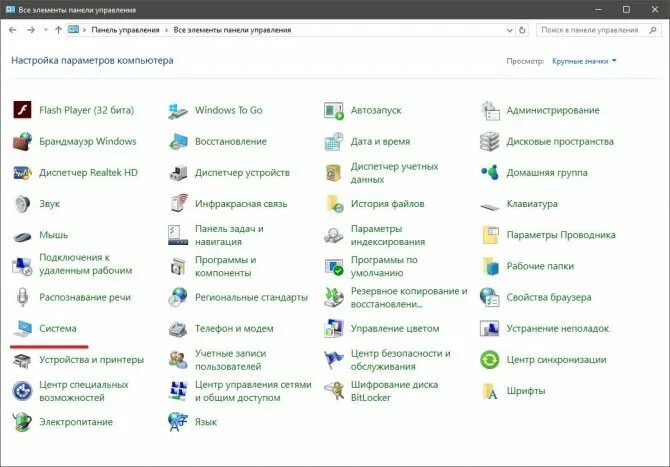Image resolution: width=670 pixels, height=467 pixels.
Task: Open the Рабочие папки link
Action: click(x=540, y=266)
